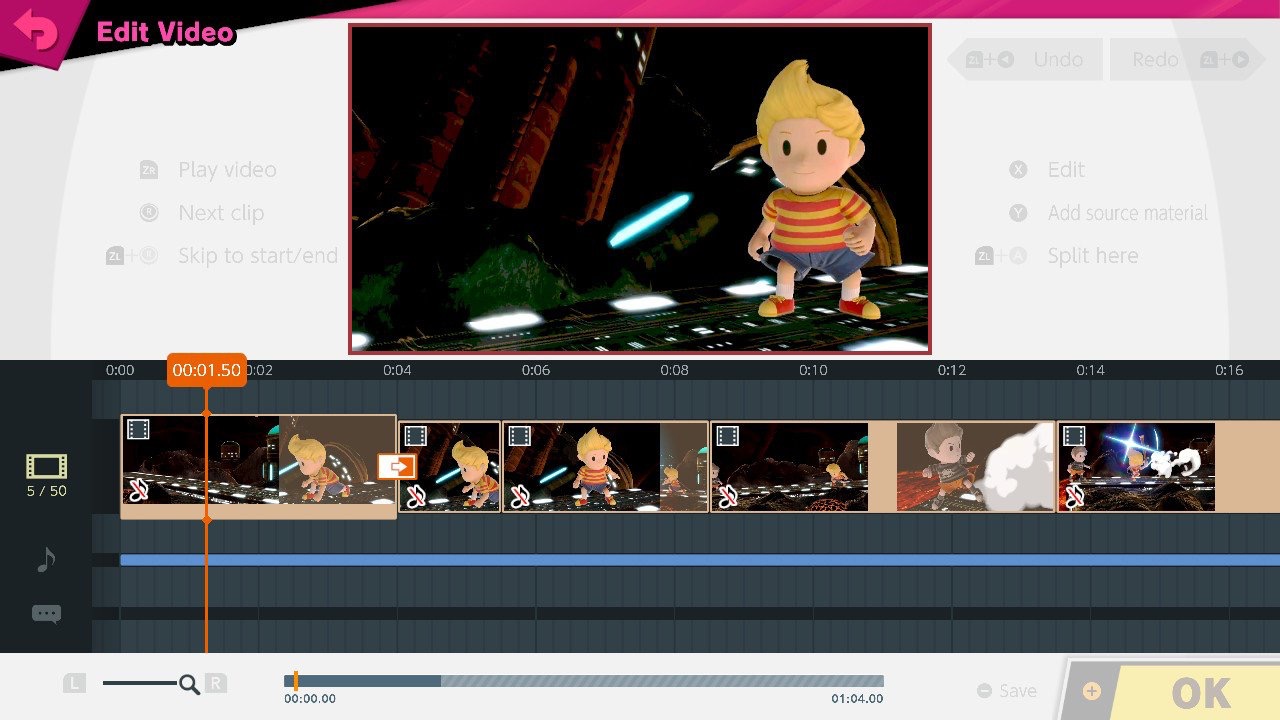1280x720 pixels.
Task: Click the video preview of Lucas
Action: tap(640, 189)
